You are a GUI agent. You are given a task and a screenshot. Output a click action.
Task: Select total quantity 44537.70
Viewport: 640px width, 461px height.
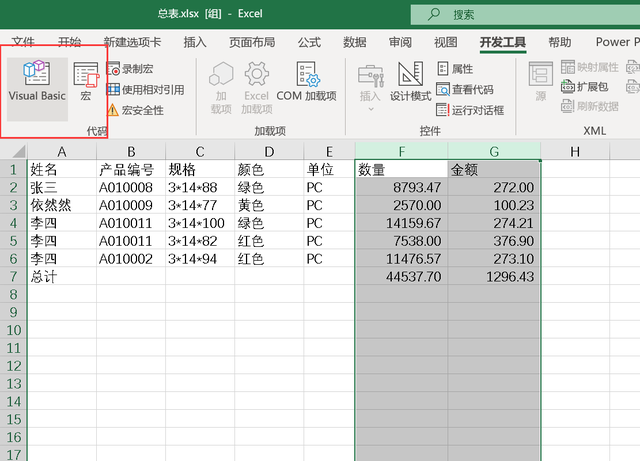402,276
